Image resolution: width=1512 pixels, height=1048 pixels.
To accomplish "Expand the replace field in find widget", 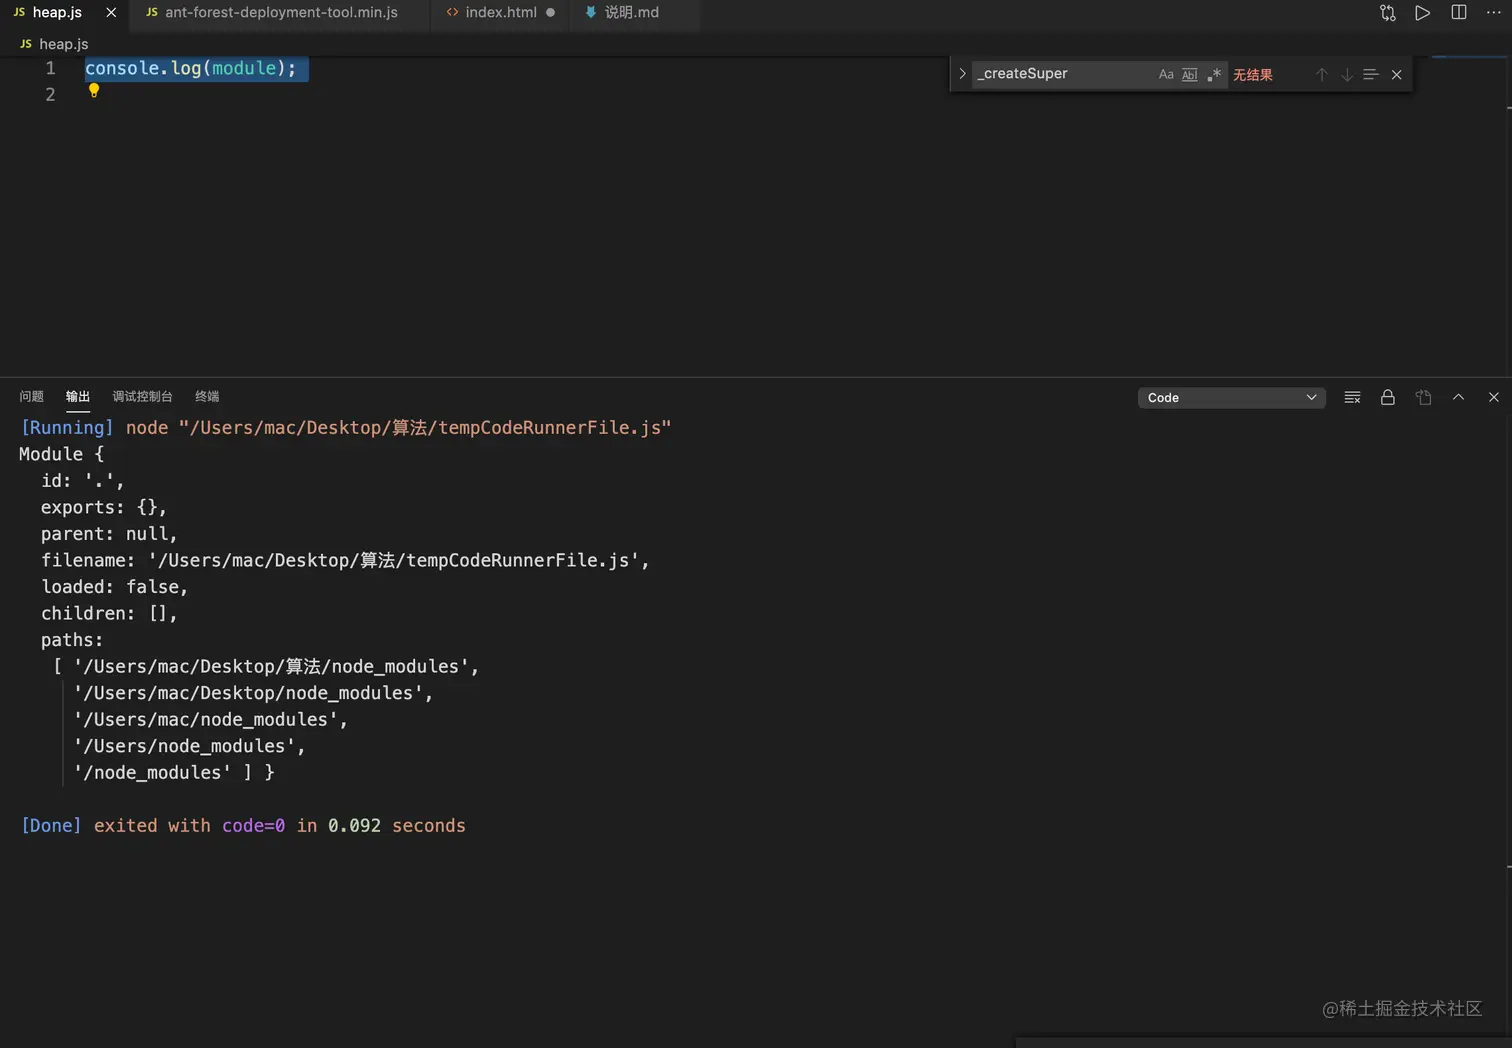I will (962, 74).
